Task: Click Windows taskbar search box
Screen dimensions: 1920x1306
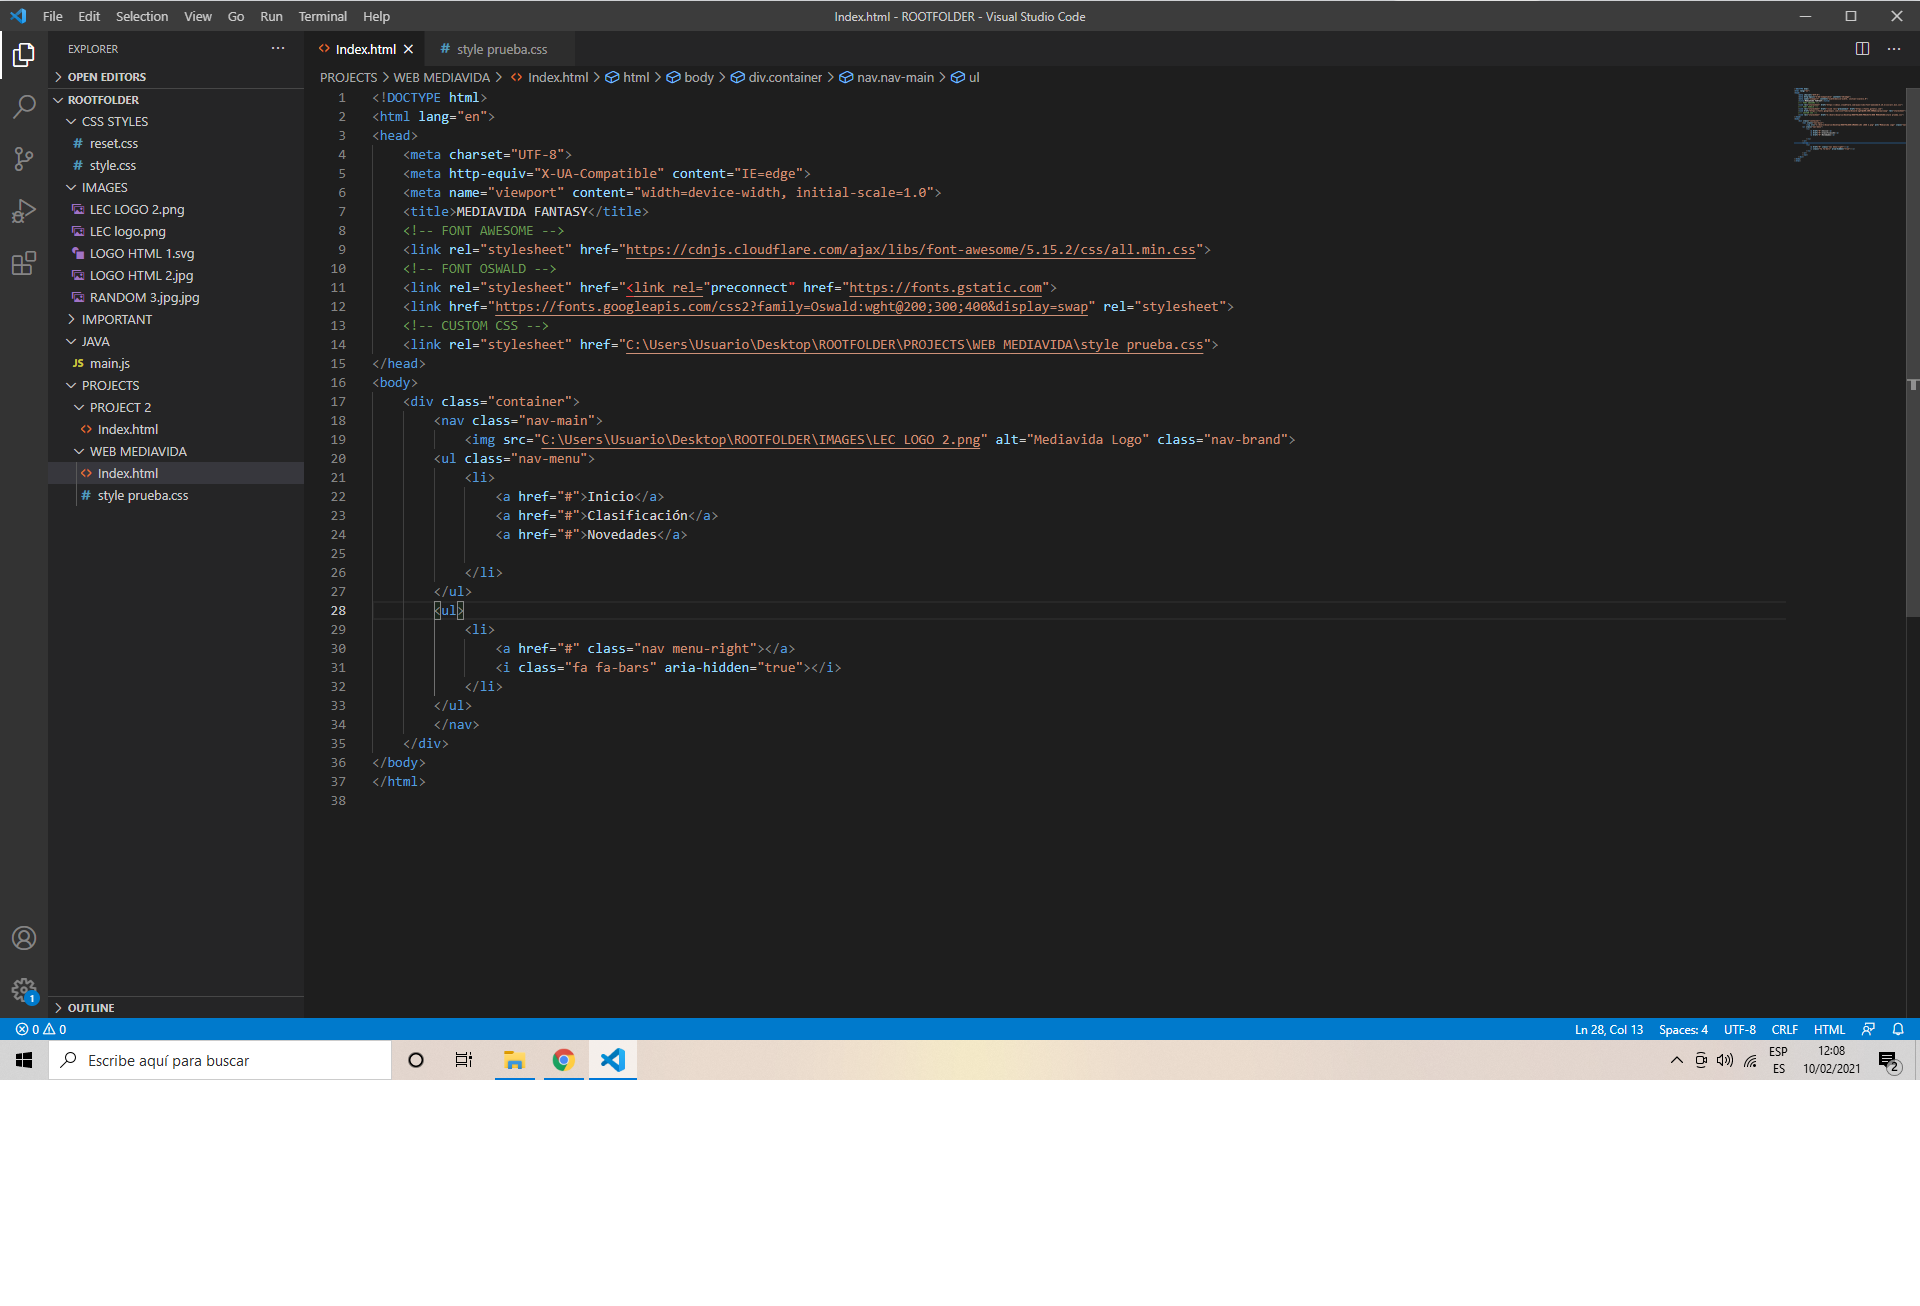Action: coord(220,1060)
